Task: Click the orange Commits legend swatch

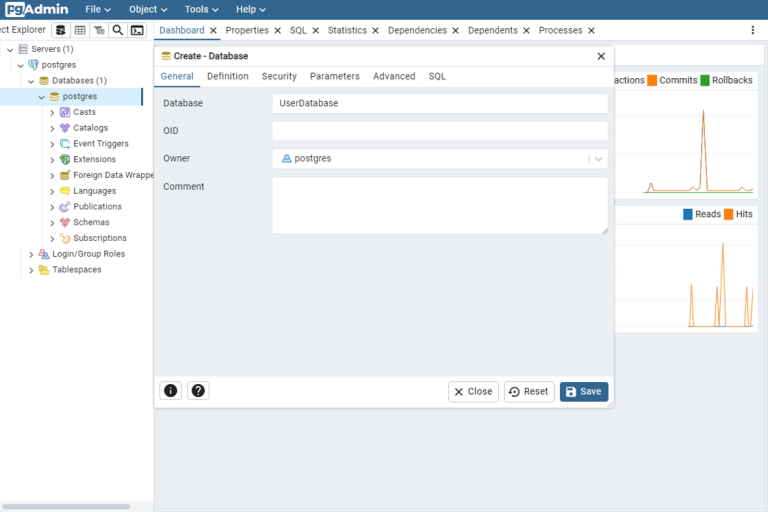Action: coord(652,80)
